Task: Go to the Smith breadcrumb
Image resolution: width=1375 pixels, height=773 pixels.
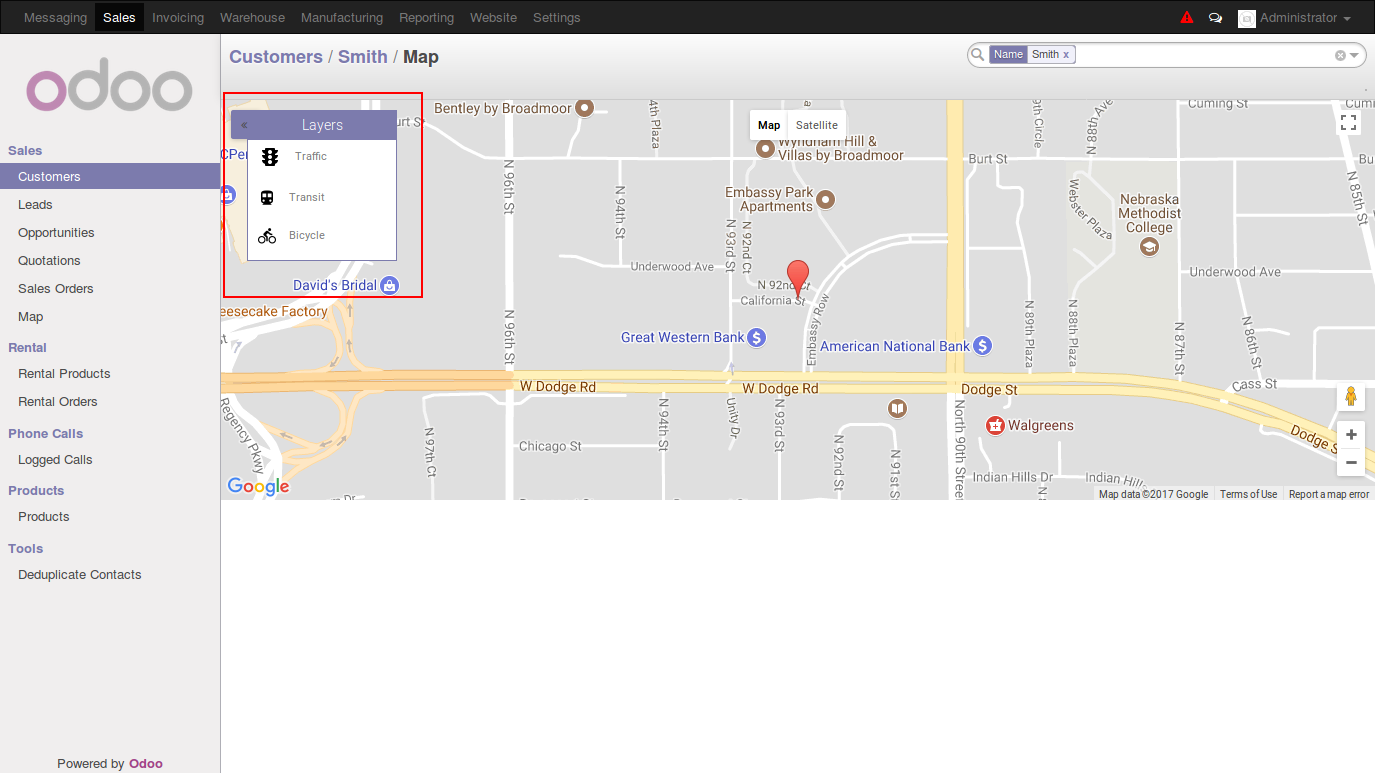Action: [x=363, y=57]
